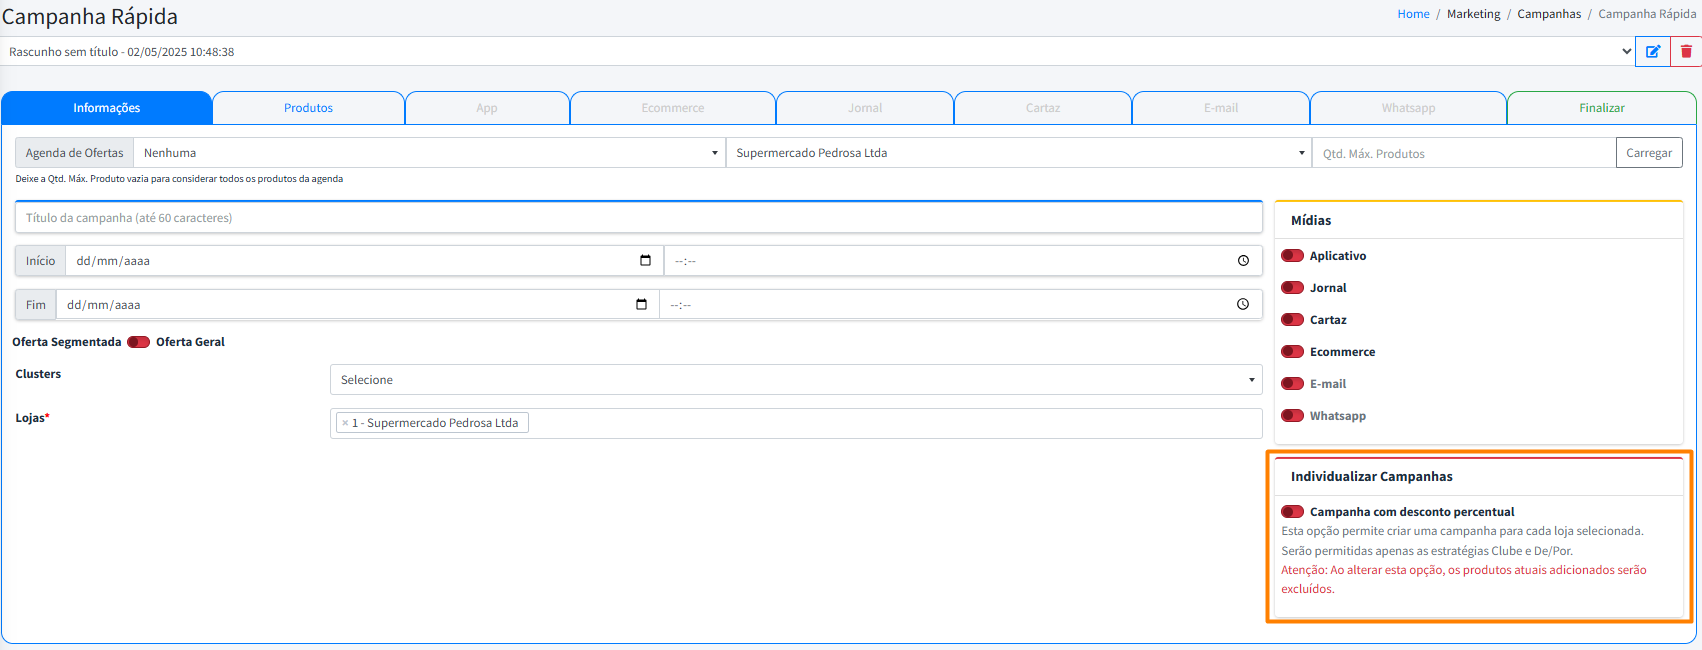Go to the Finalizar tab
1702x650 pixels.
tap(1601, 108)
